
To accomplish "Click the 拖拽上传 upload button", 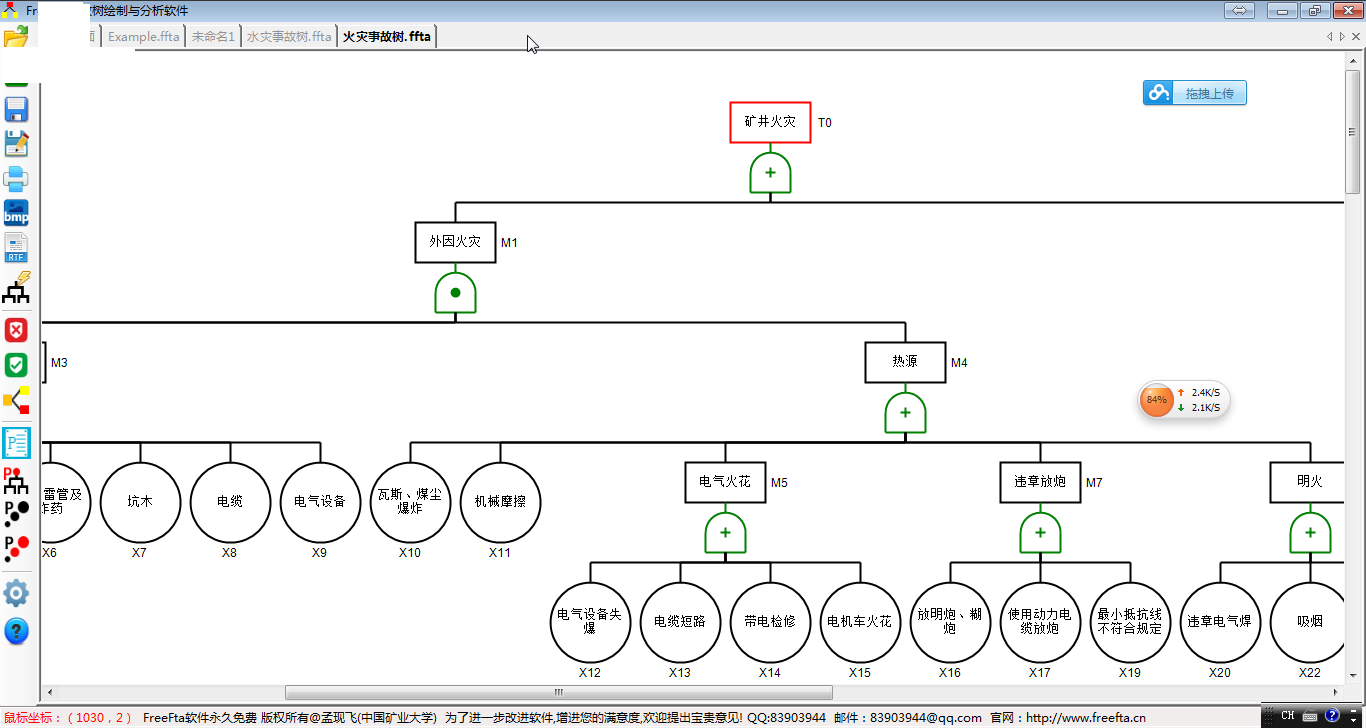I will 1195,93.
